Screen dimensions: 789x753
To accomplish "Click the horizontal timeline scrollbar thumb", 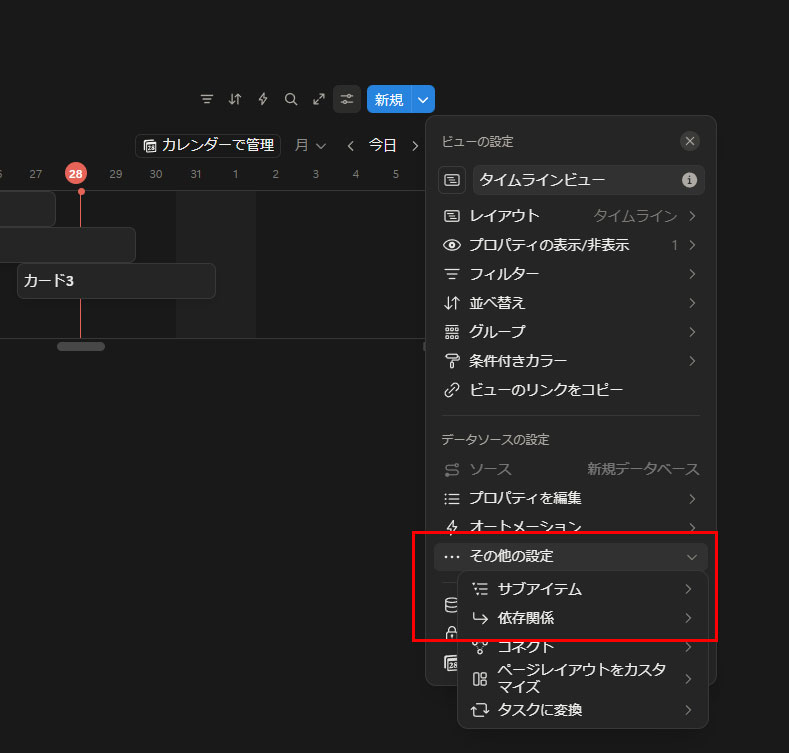I will click(80, 346).
